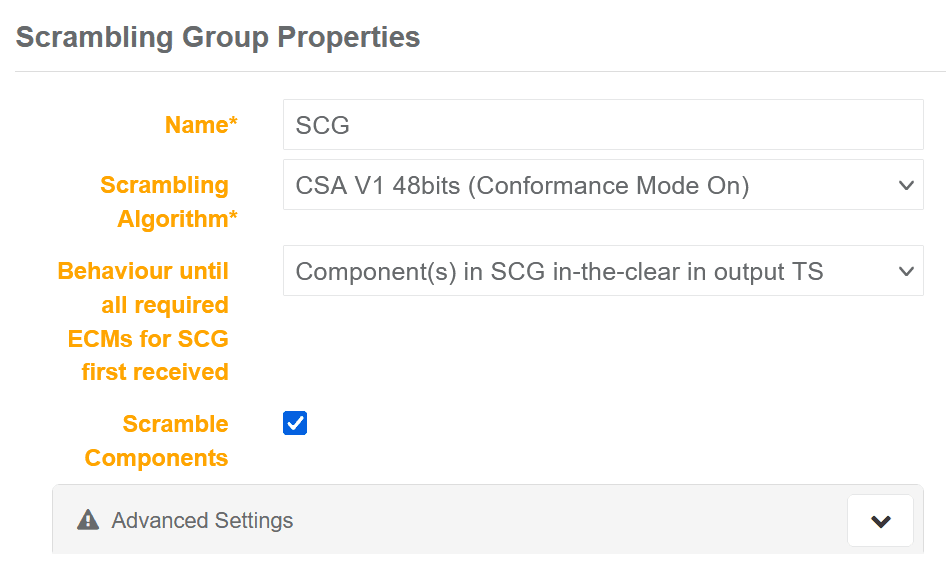Click the SCG text in Name field

[x=322, y=126]
